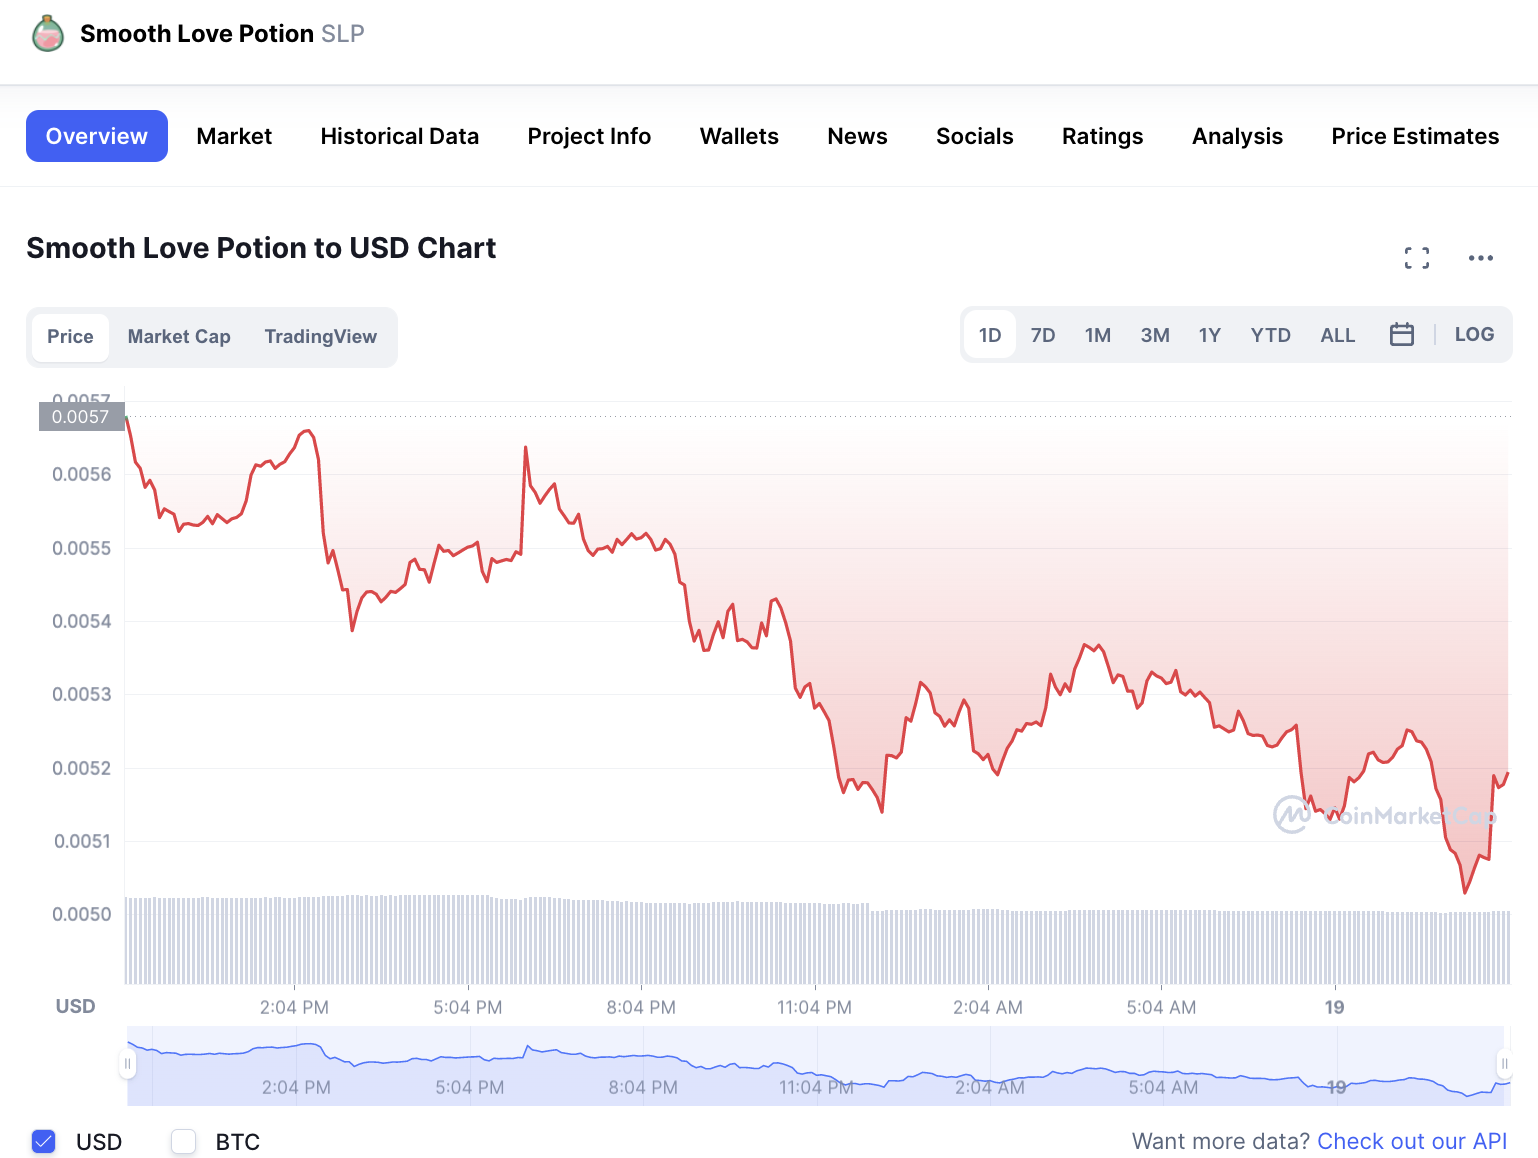Toggle the LOG scale option
The width and height of the screenshot is (1538, 1158).
(1474, 335)
